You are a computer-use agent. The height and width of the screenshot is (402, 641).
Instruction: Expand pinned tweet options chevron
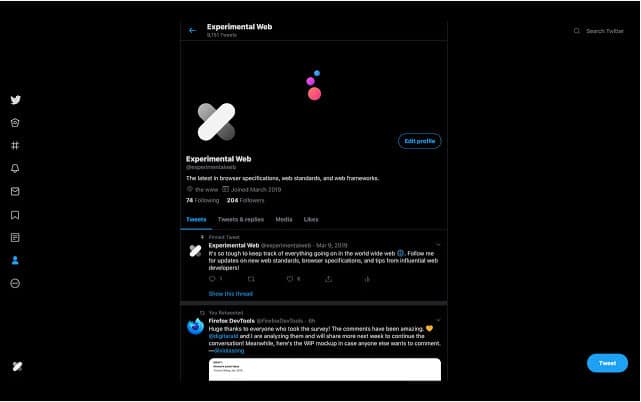tap(438, 245)
